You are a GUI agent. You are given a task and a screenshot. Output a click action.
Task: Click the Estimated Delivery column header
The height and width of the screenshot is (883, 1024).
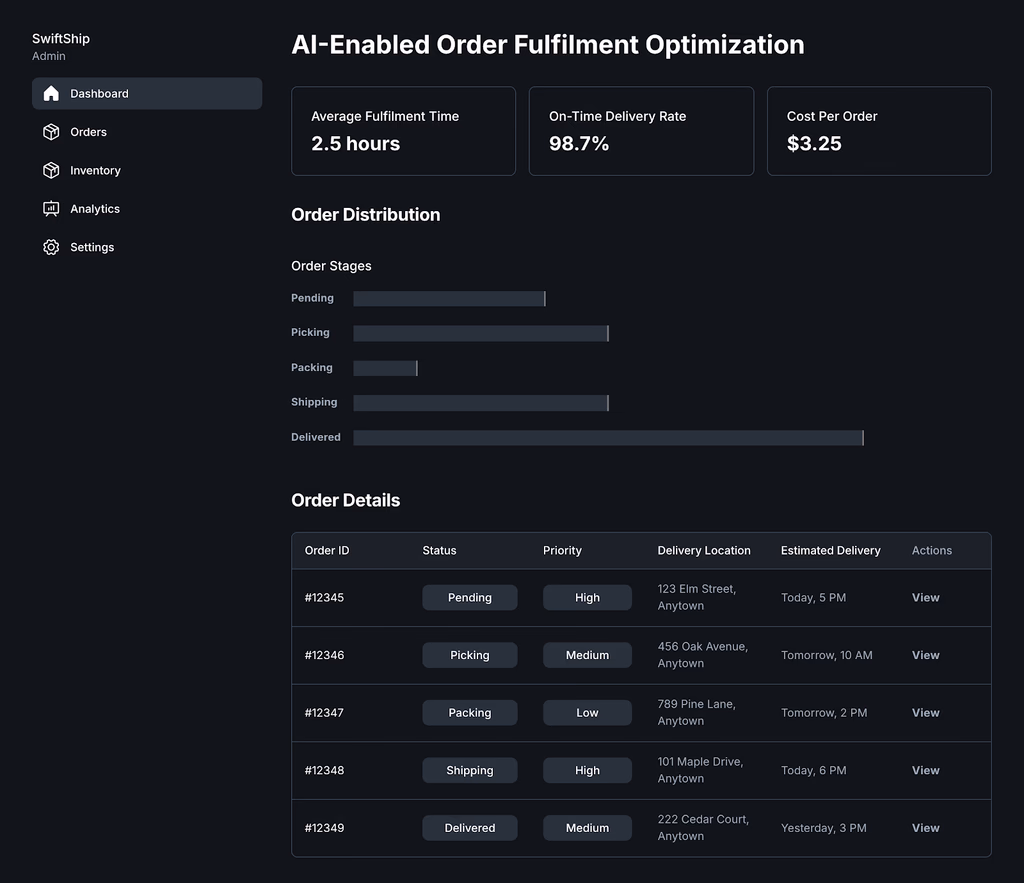(831, 551)
